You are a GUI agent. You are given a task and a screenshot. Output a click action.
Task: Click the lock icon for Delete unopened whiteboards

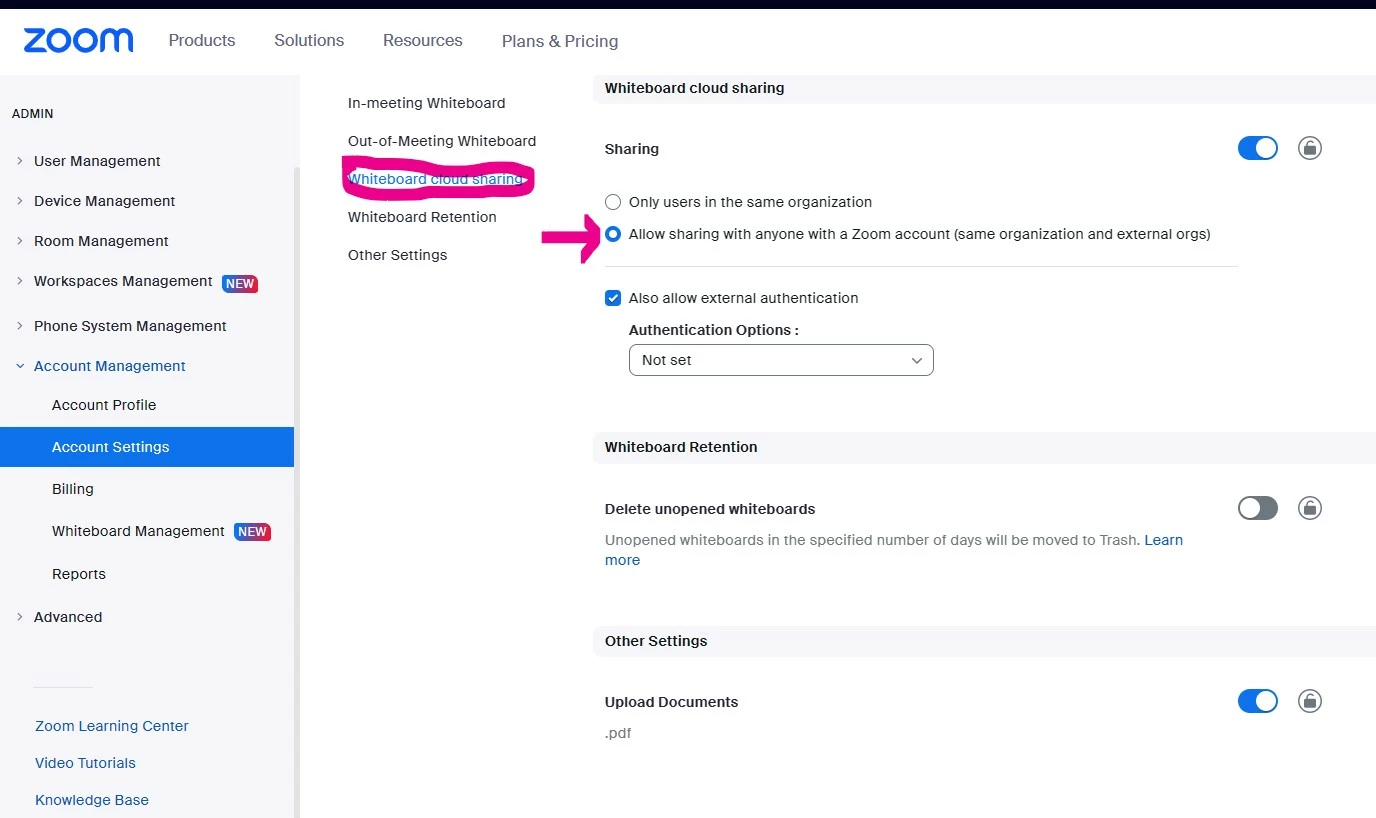pyautogui.click(x=1310, y=508)
